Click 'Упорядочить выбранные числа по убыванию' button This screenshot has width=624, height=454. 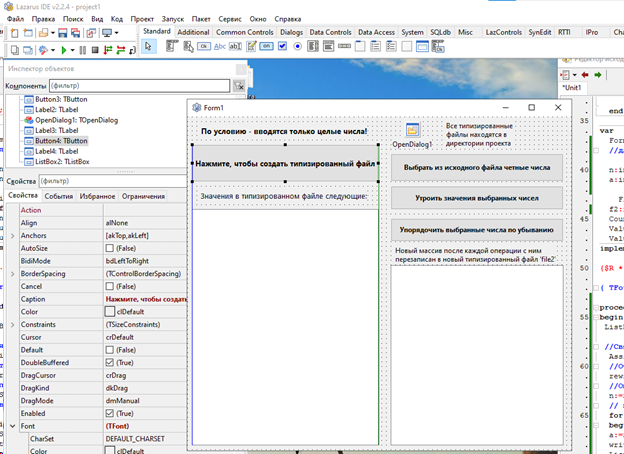476,230
